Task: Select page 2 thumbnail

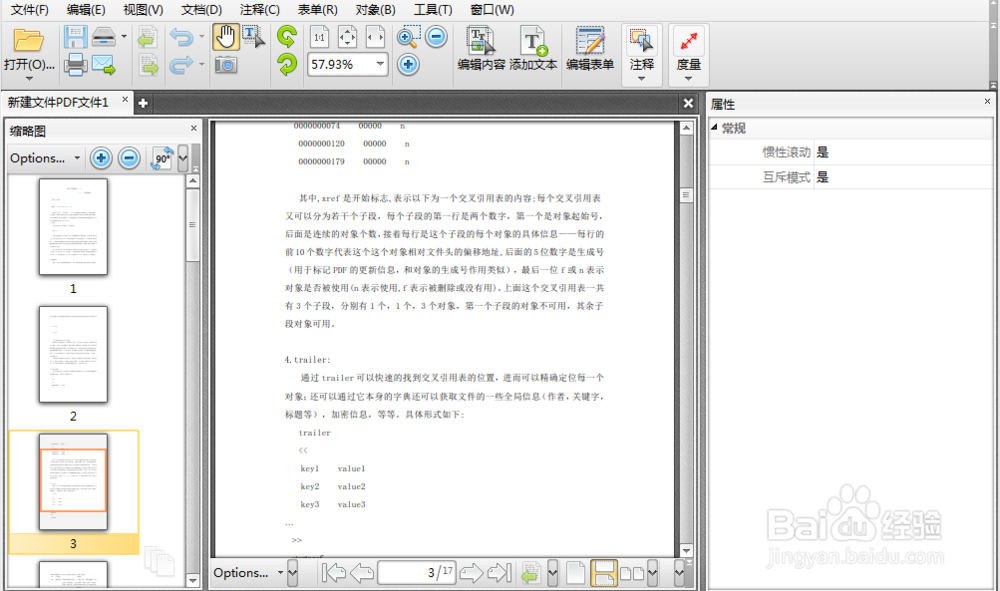Action: pyautogui.click(x=73, y=354)
